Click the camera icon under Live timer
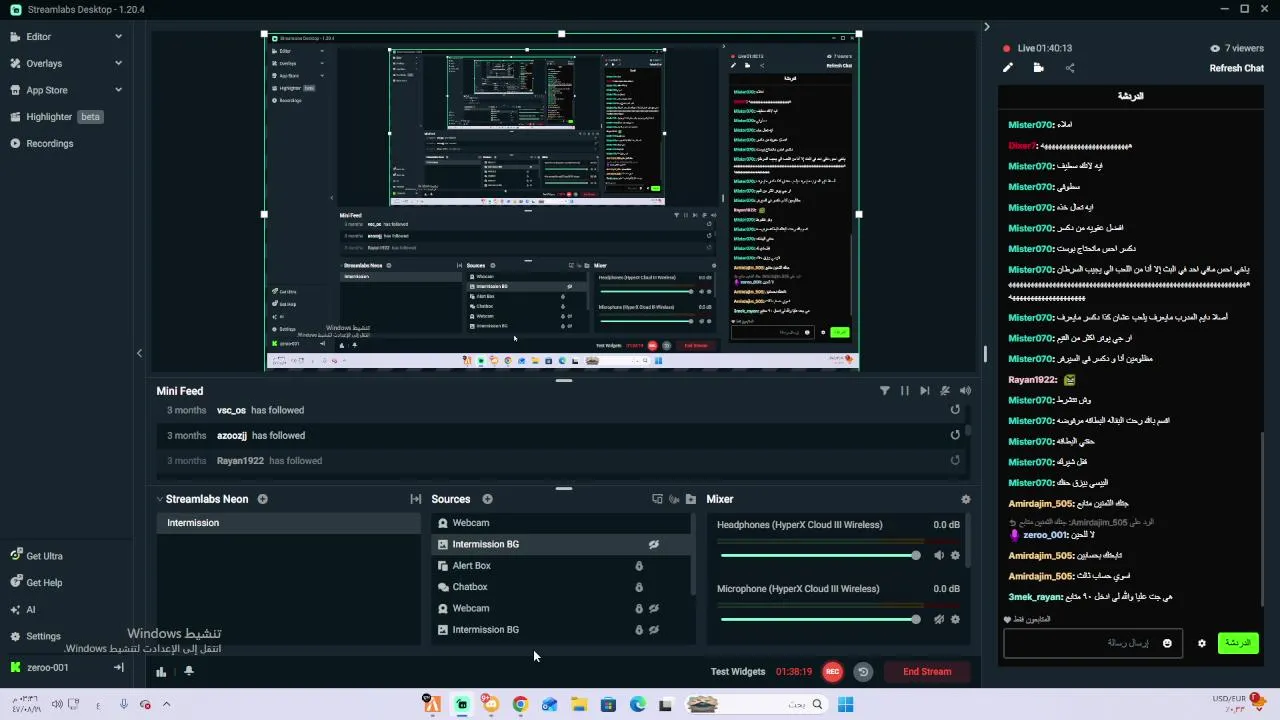Screen dimensions: 1280x720 click(1039, 68)
